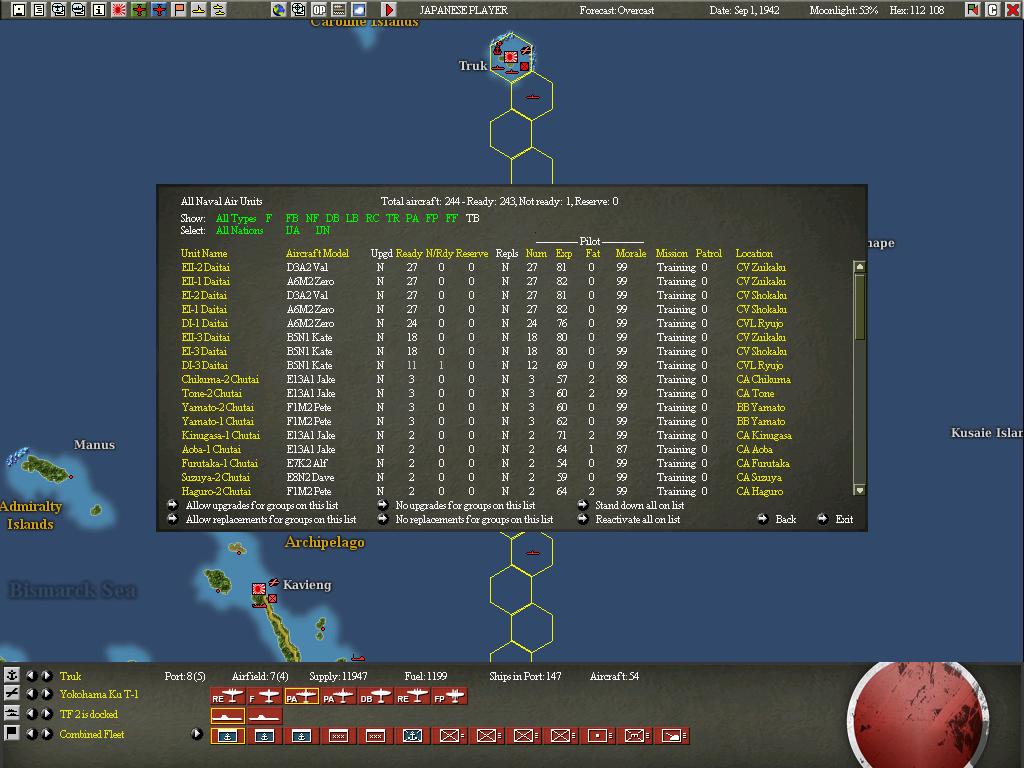Open the save game disk icon
The height and width of the screenshot is (768, 1024).
[19, 9]
